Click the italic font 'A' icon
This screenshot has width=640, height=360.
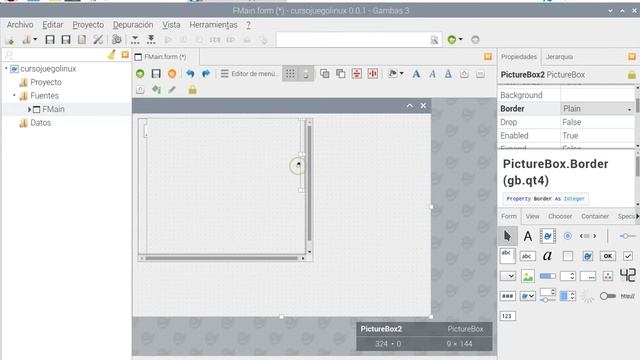pyautogui.click(x=432, y=74)
